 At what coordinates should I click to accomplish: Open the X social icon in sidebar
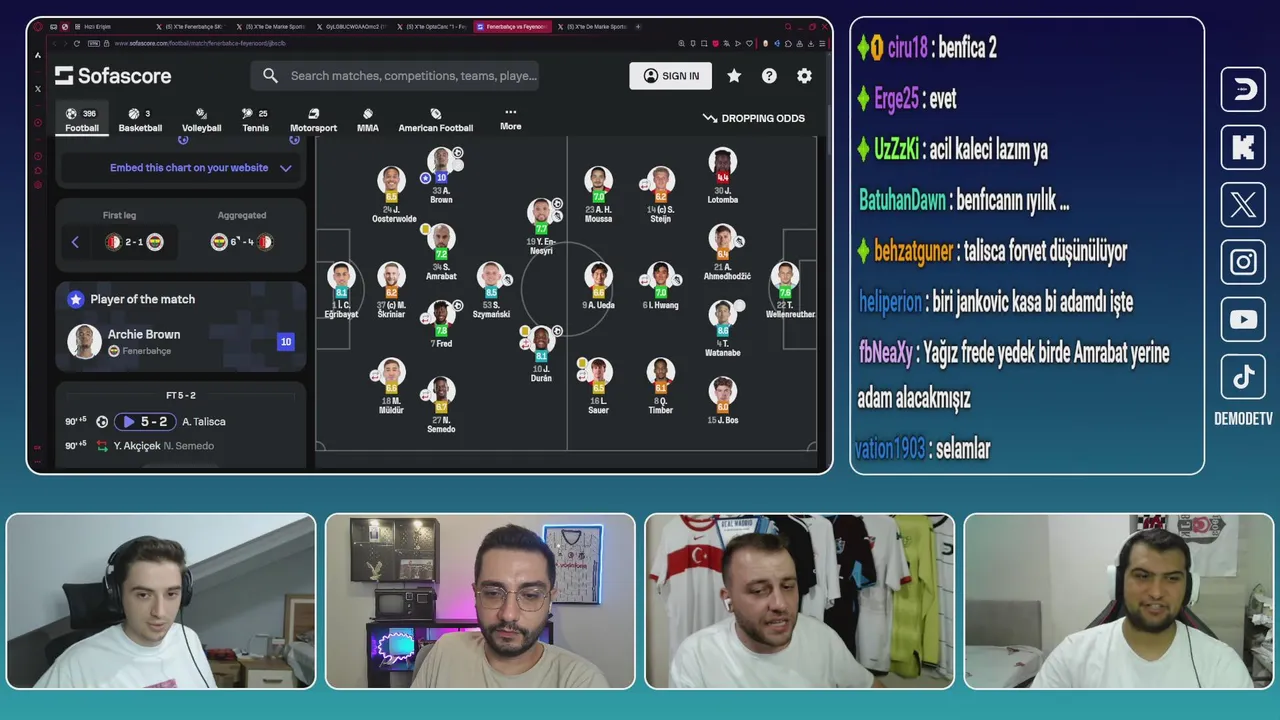[1243, 205]
